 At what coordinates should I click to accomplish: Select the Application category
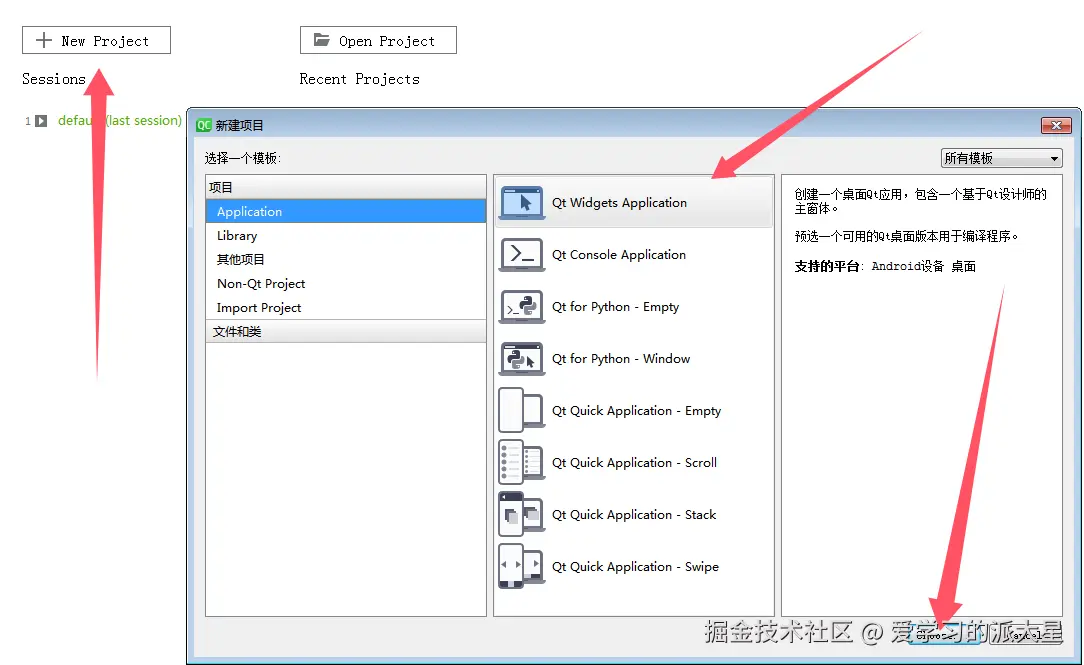346,212
